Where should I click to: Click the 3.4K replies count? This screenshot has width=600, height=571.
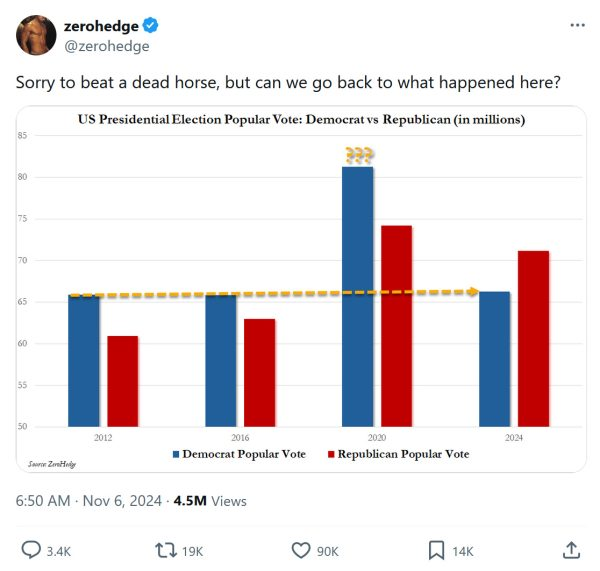60,551
